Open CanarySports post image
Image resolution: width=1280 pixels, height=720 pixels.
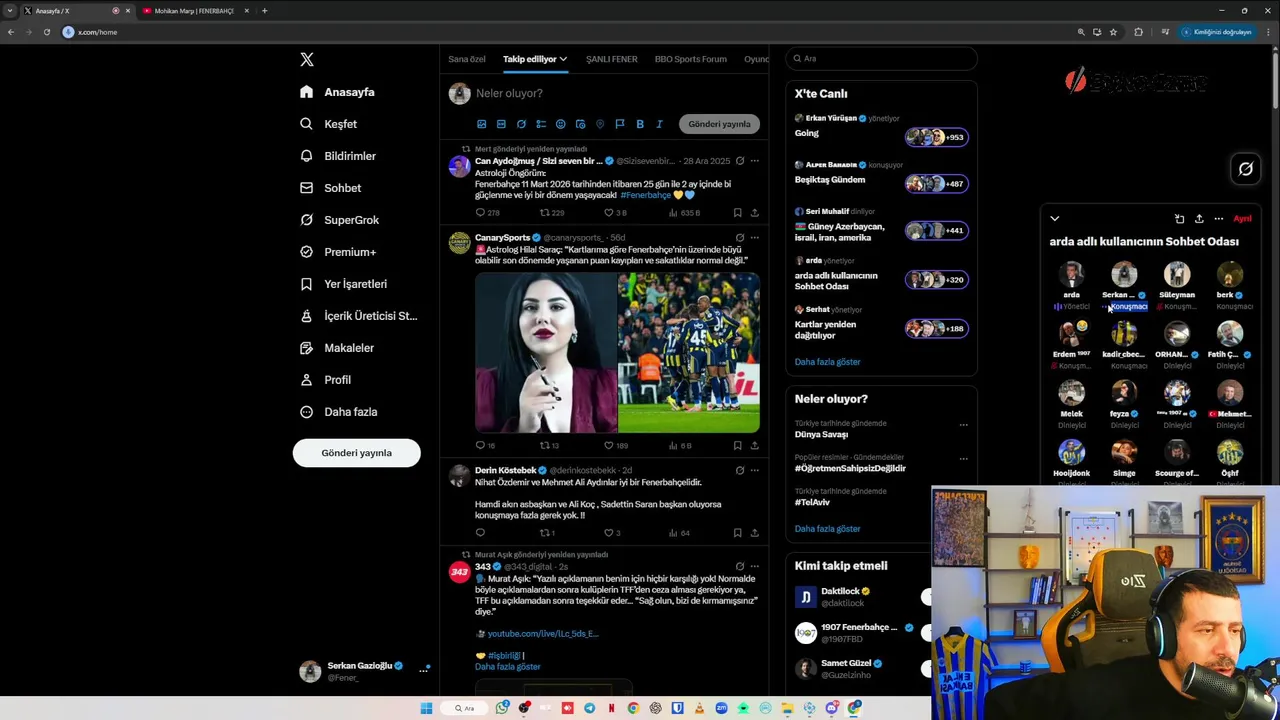pyautogui.click(x=617, y=352)
